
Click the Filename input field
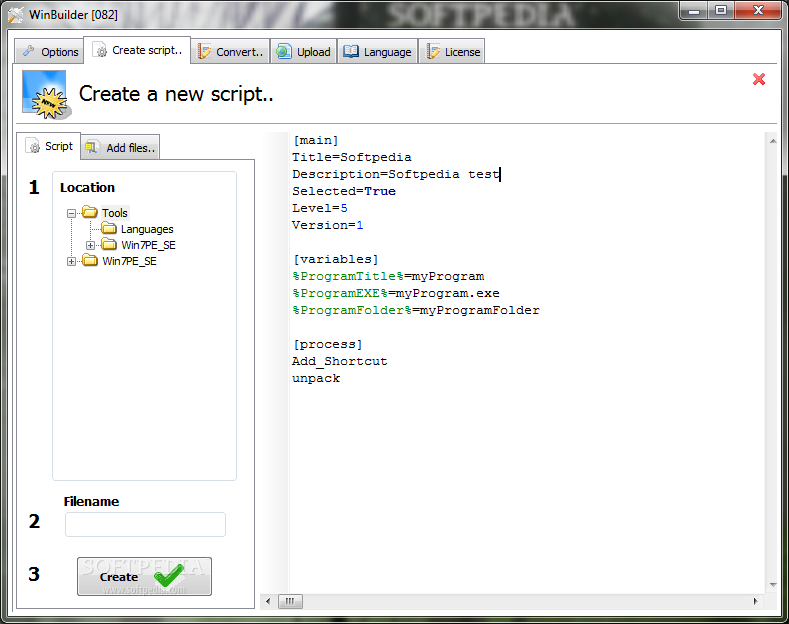tap(145, 524)
